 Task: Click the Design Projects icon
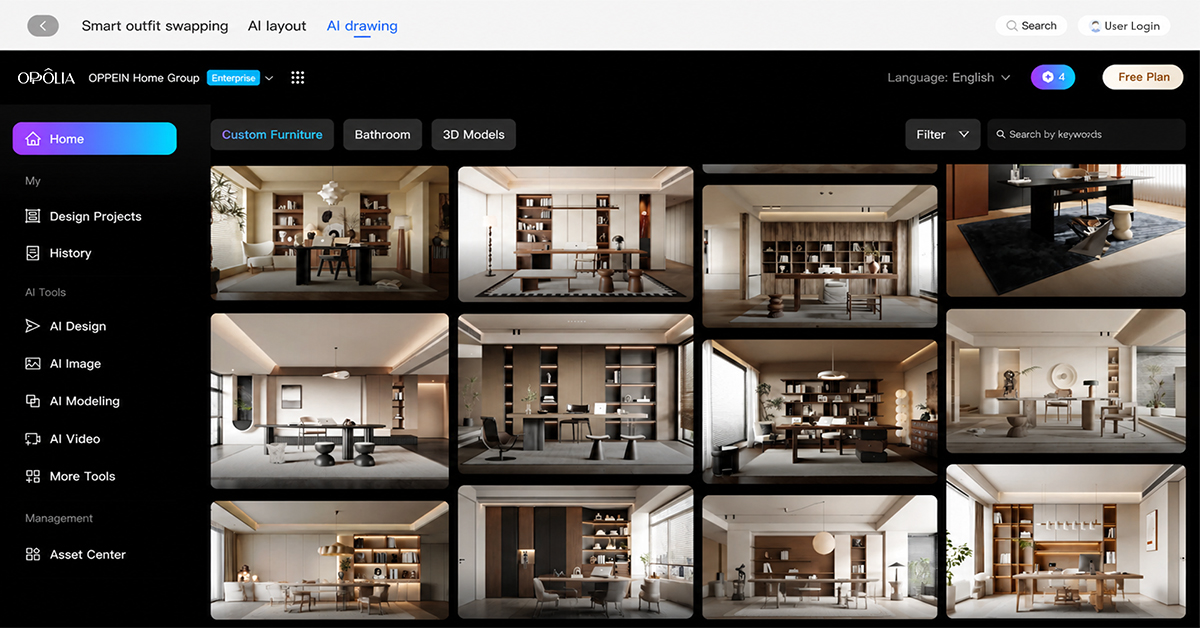coord(33,216)
